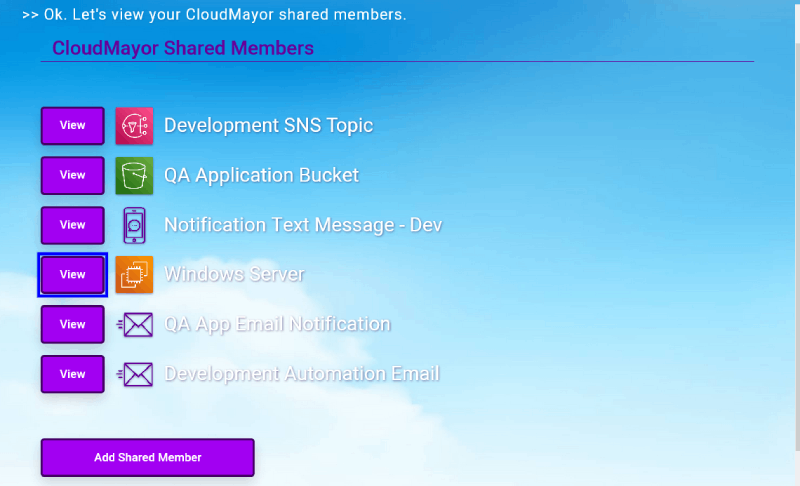Click the CloudMayor Shared Members heading
This screenshot has width=800, height=486.
tap(183, 48)
